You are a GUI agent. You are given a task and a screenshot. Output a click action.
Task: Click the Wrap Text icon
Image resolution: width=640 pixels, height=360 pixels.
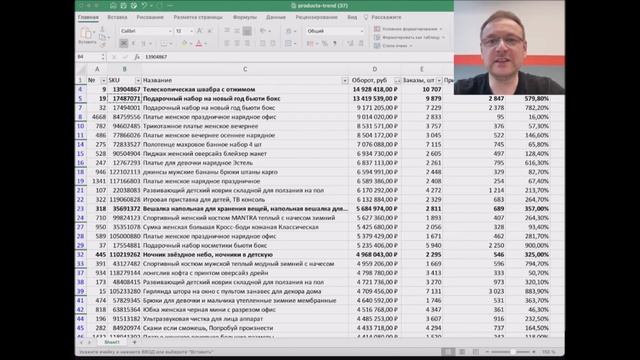point(289,31)
